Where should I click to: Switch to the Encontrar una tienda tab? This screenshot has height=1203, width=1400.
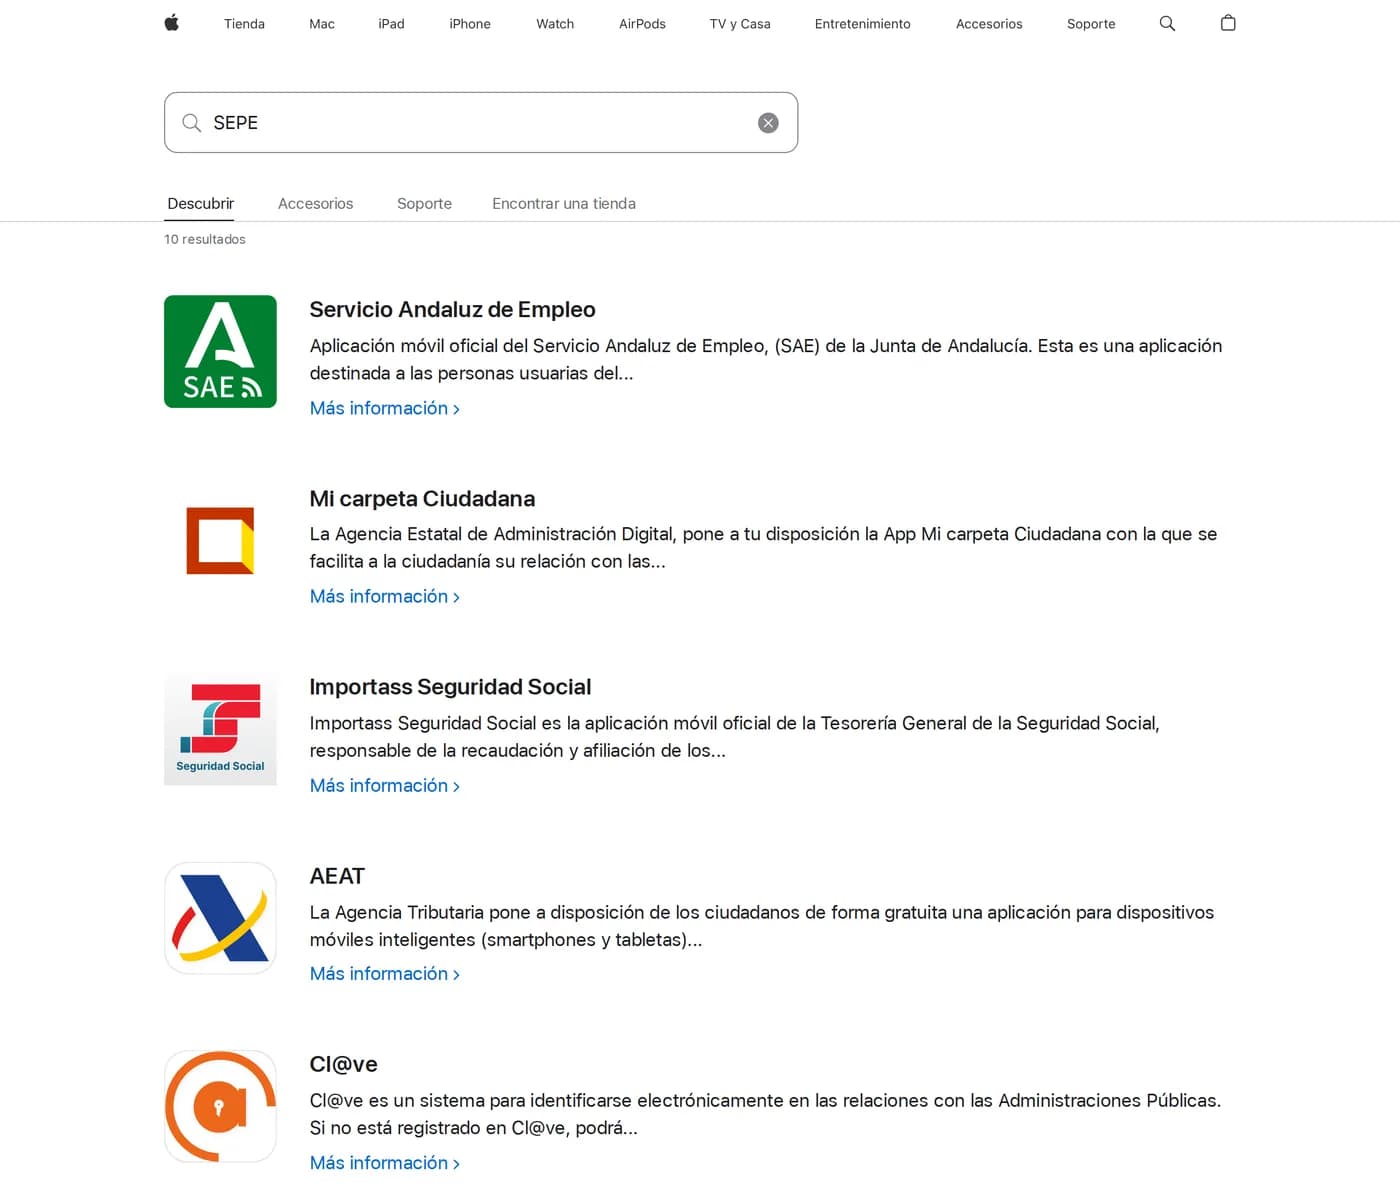pyautogui.click(x=564, y=203)
